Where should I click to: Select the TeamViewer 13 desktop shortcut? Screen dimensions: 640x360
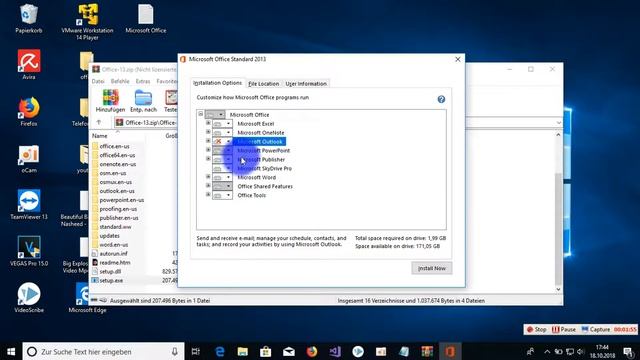29,204
